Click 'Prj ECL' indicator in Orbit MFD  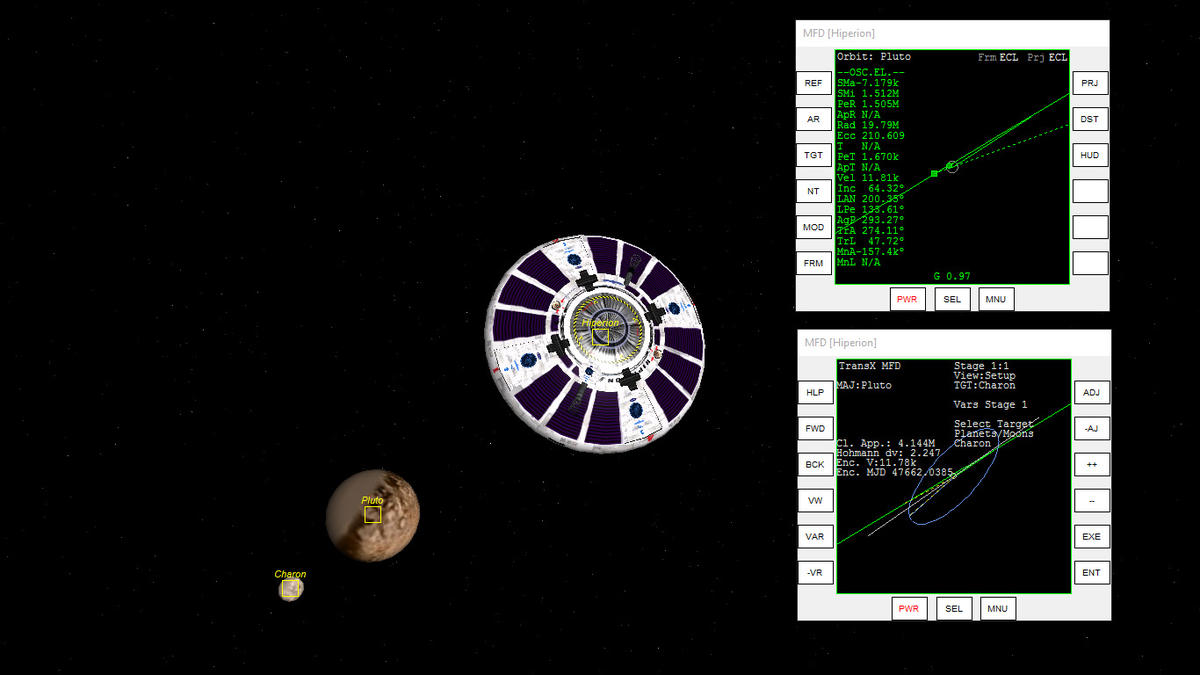coord(1047,57)
